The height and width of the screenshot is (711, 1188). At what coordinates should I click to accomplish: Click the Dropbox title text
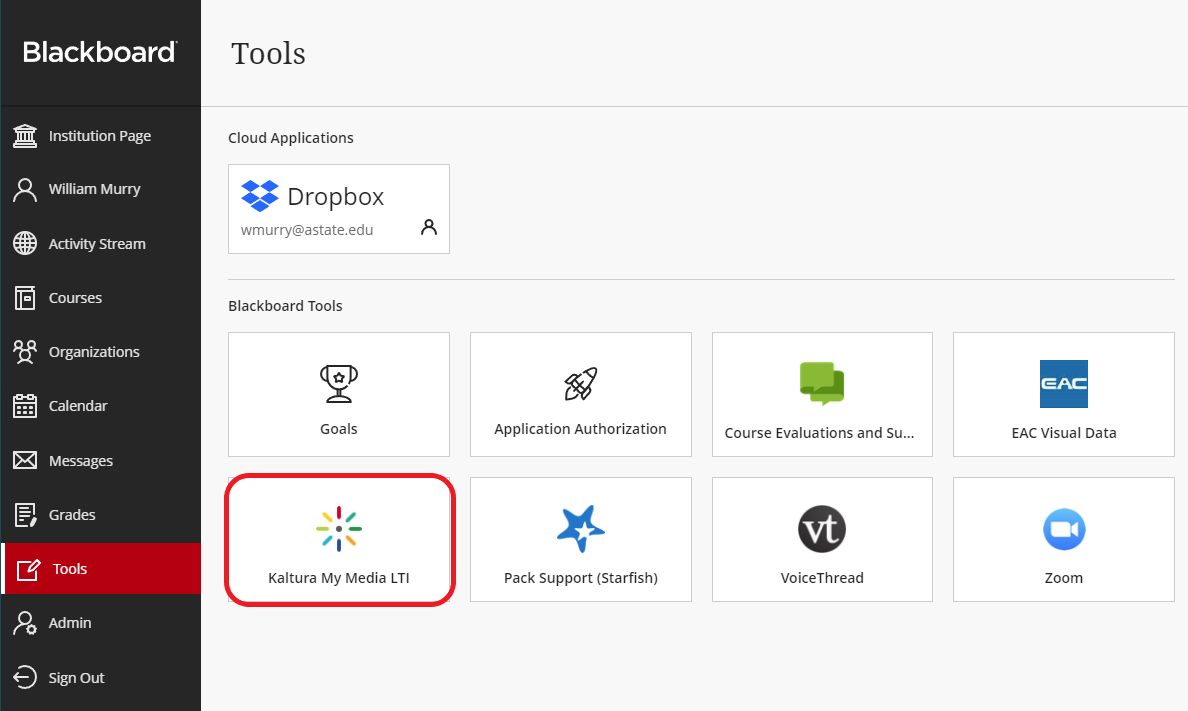336,196
